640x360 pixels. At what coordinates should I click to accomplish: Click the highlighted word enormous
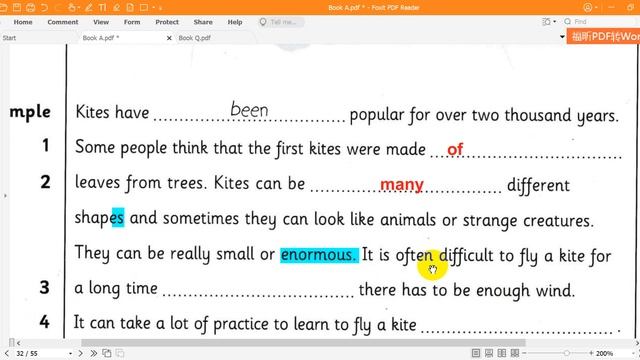[319, 255]
